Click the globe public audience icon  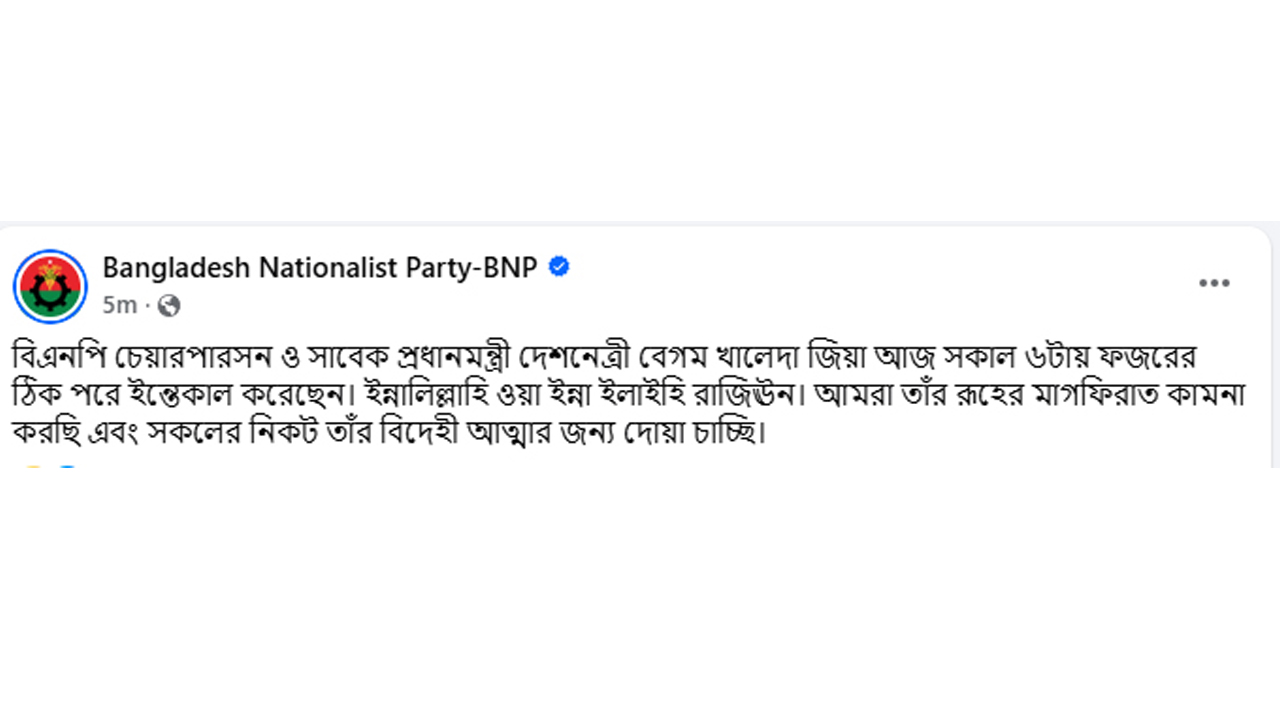tap(169, 305)
